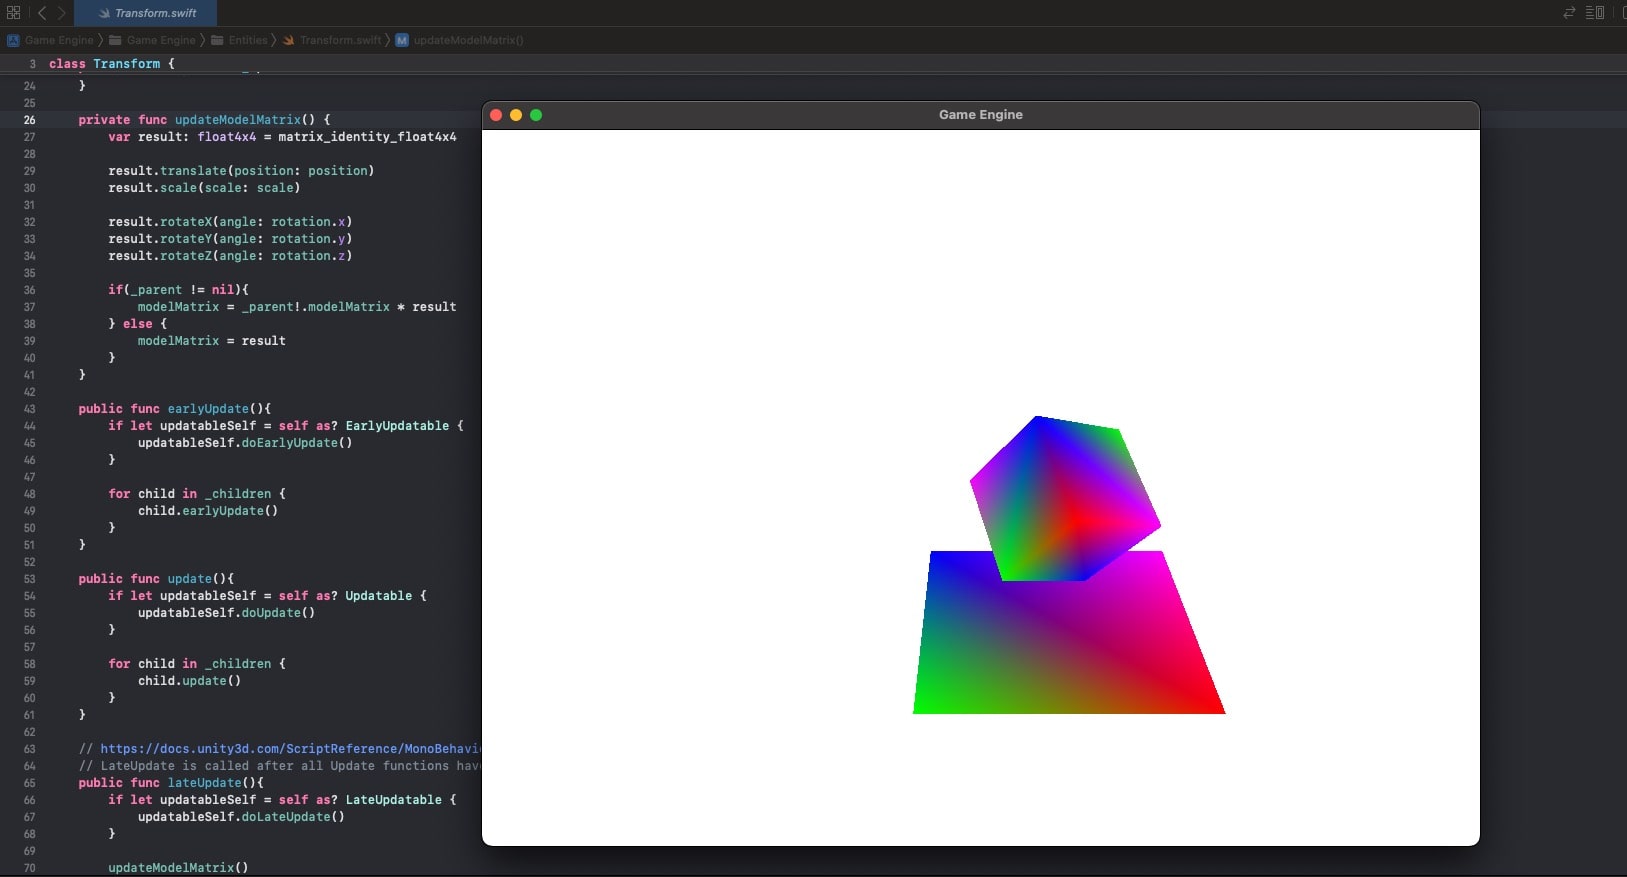Click 'child.update()' call

[x=189, y=681]
